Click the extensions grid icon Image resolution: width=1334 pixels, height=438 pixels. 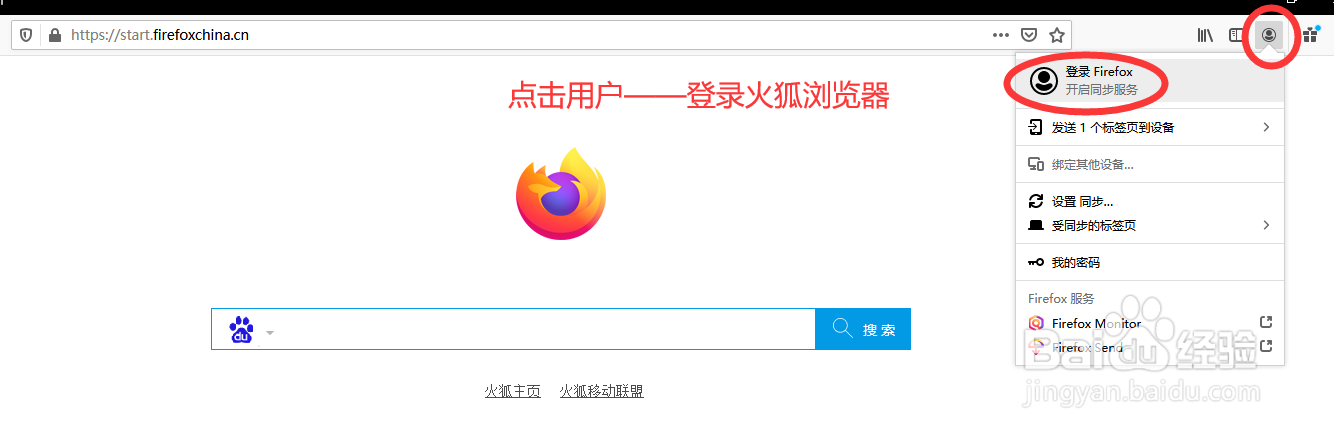pos(1310,35)
